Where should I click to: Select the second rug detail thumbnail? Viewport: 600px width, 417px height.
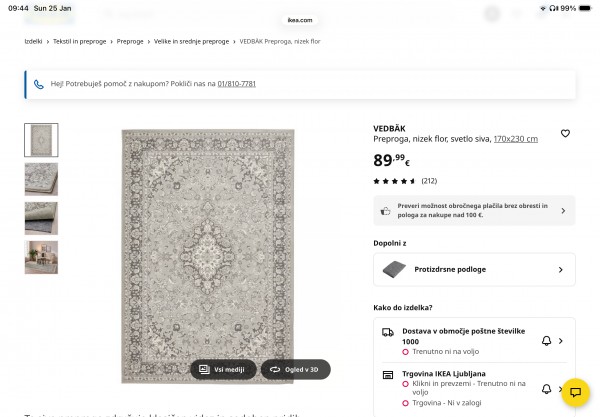(x=41, y=179)
